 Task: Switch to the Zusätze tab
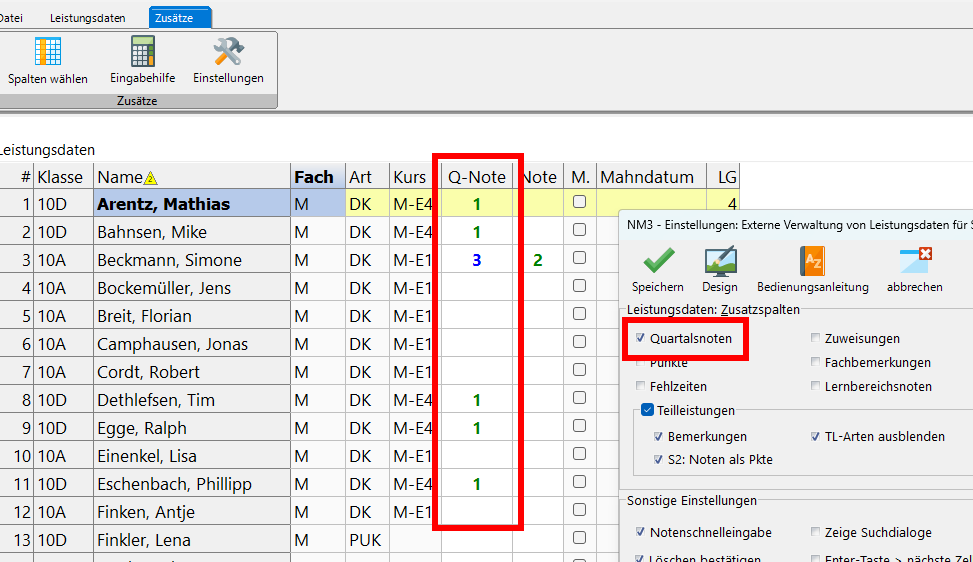[x=173, y=17]
